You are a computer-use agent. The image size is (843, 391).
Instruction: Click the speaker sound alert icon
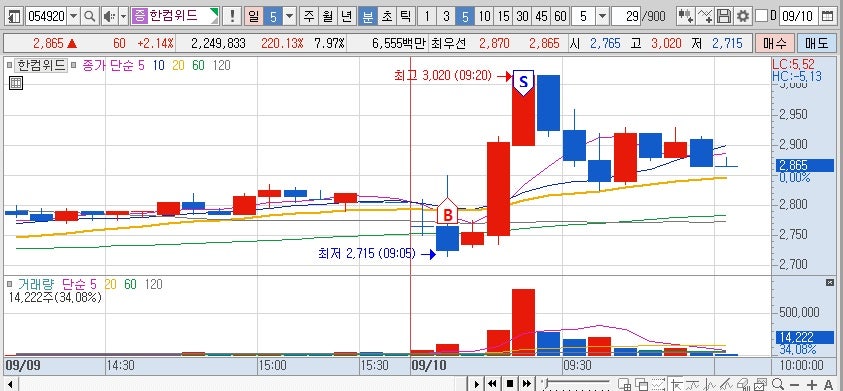pyautogui.click(x=110, y=16)
